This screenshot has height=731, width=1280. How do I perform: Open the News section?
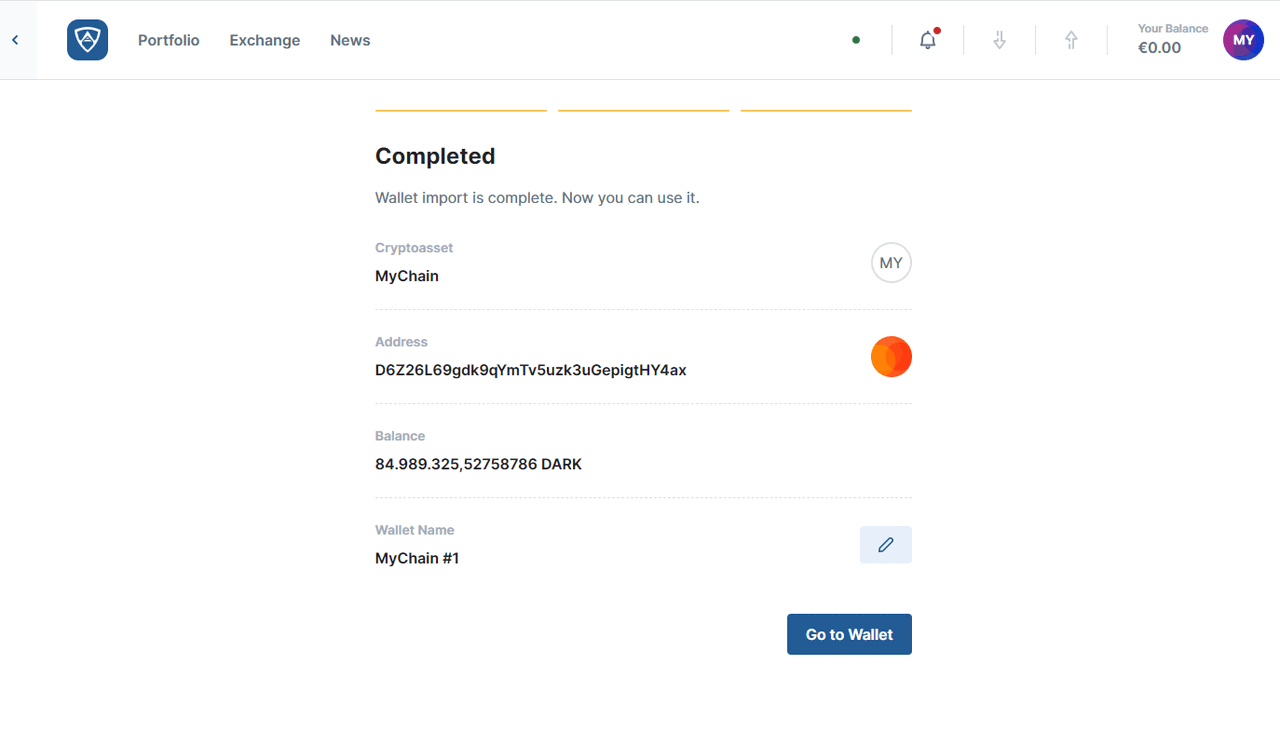[x=350, y=40]
